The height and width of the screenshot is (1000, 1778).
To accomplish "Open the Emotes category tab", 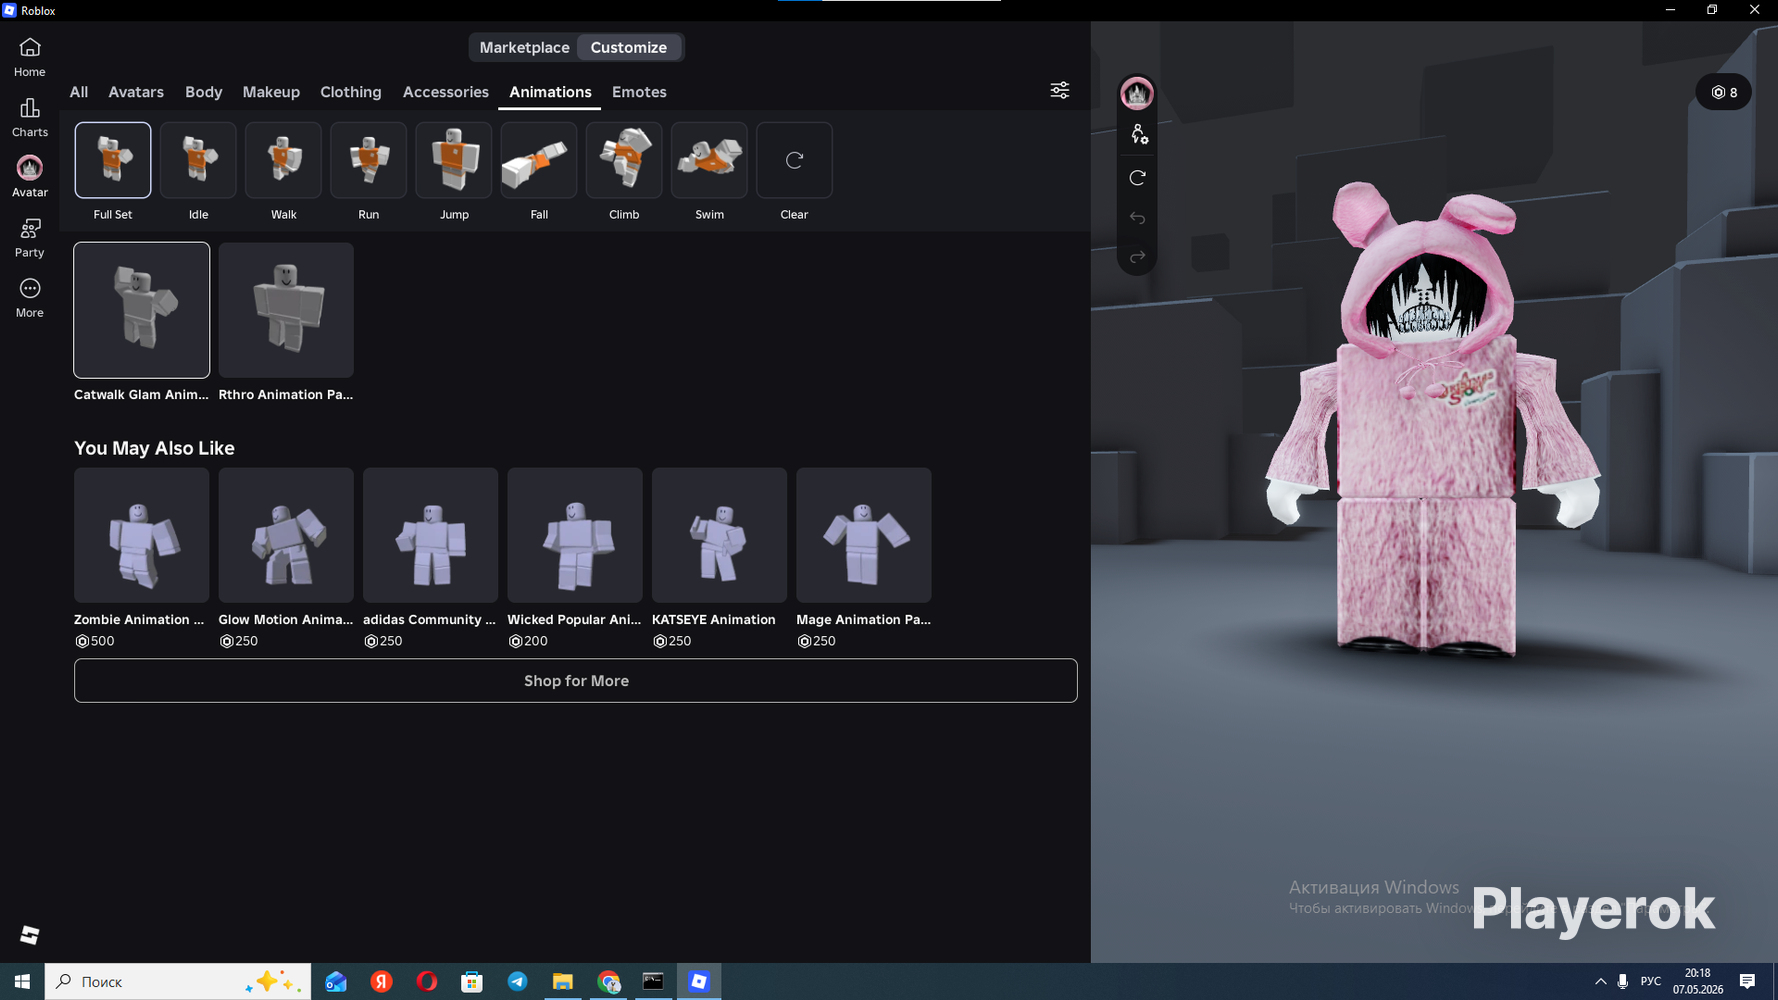I will (639, 92).
